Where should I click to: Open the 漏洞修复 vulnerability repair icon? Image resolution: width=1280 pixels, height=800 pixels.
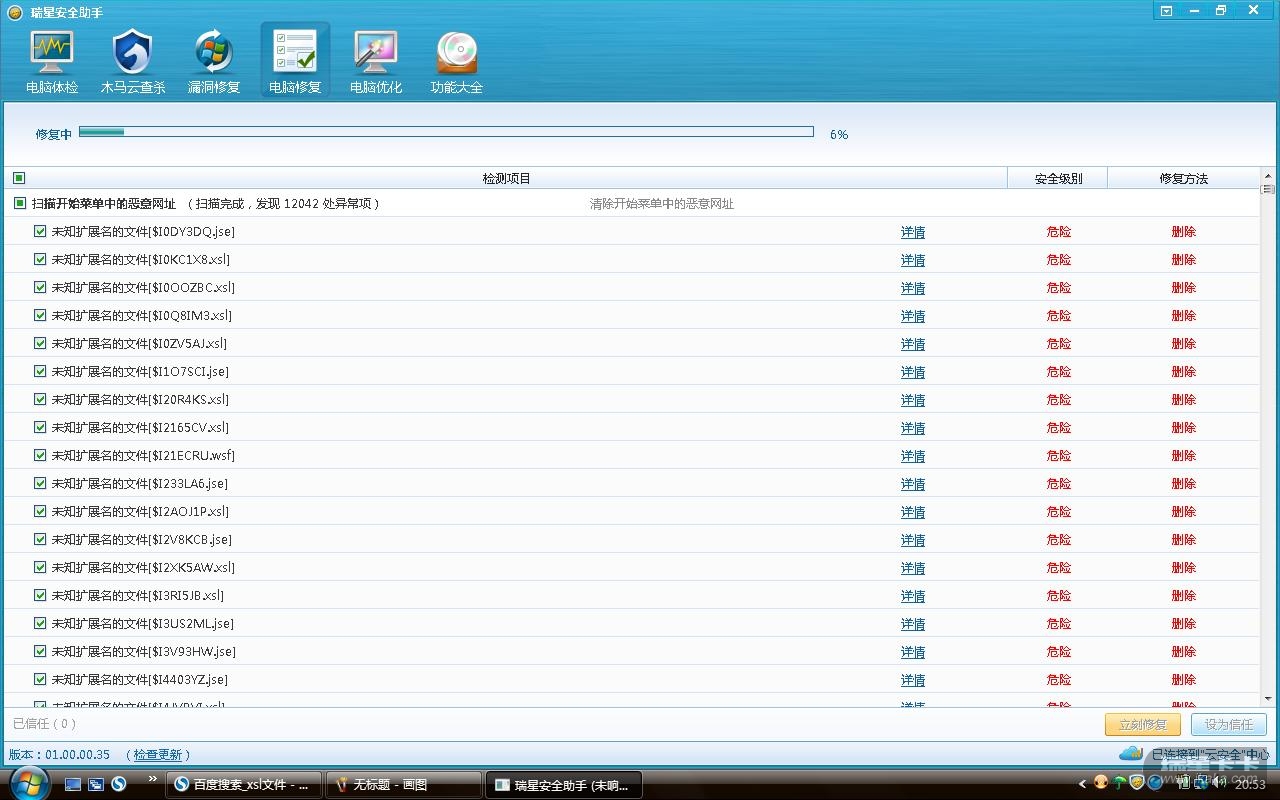[214, 62]
